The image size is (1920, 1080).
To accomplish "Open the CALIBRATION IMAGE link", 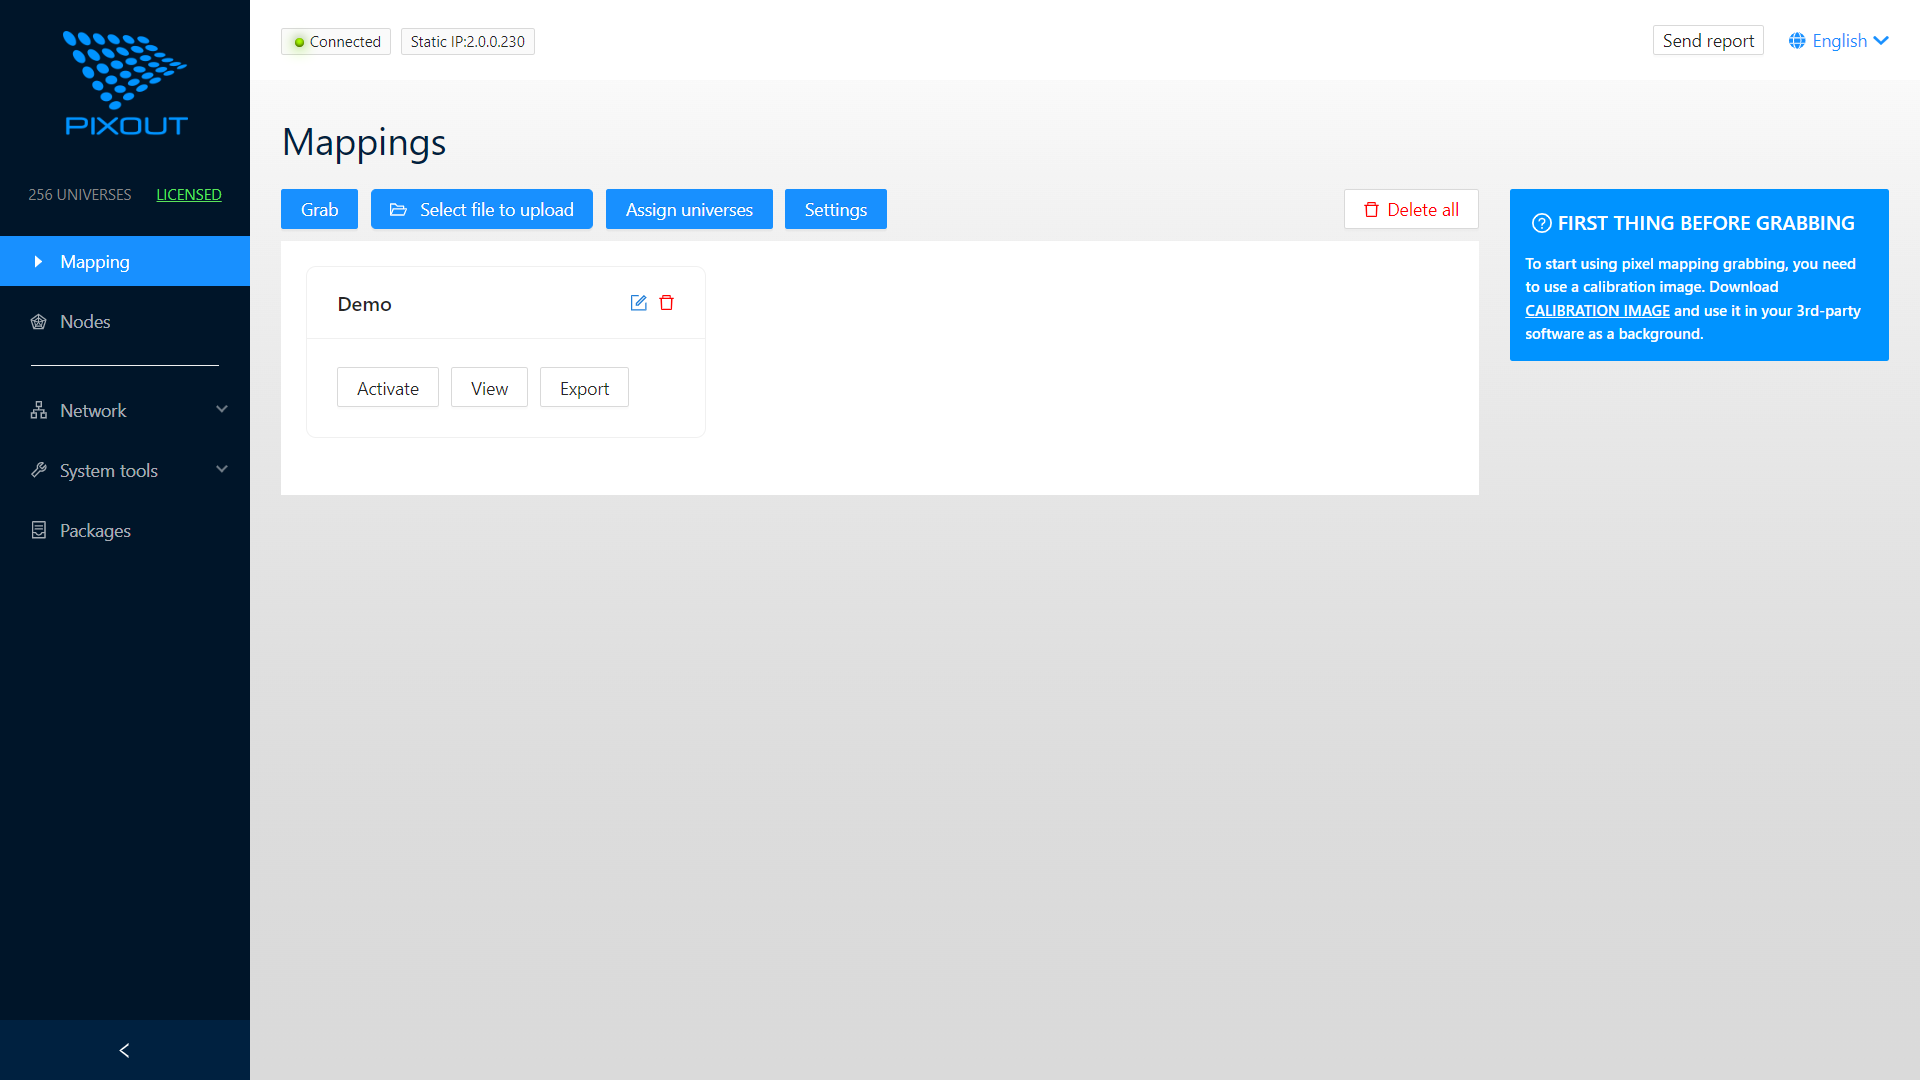I will (1596, 310).
